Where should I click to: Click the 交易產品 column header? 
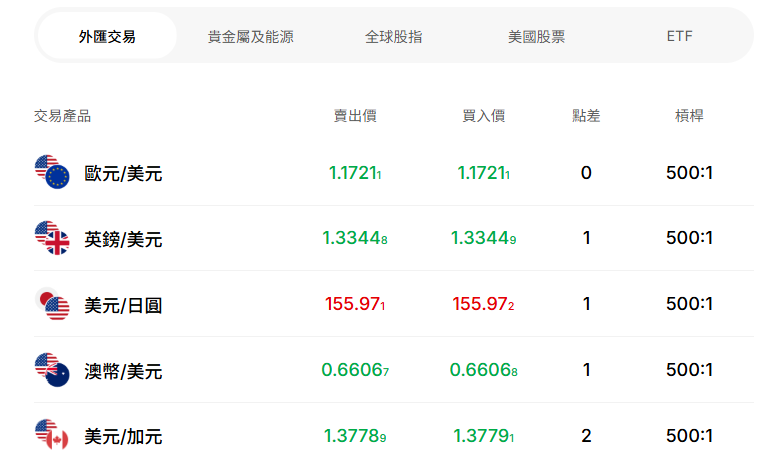coord(62,116)
